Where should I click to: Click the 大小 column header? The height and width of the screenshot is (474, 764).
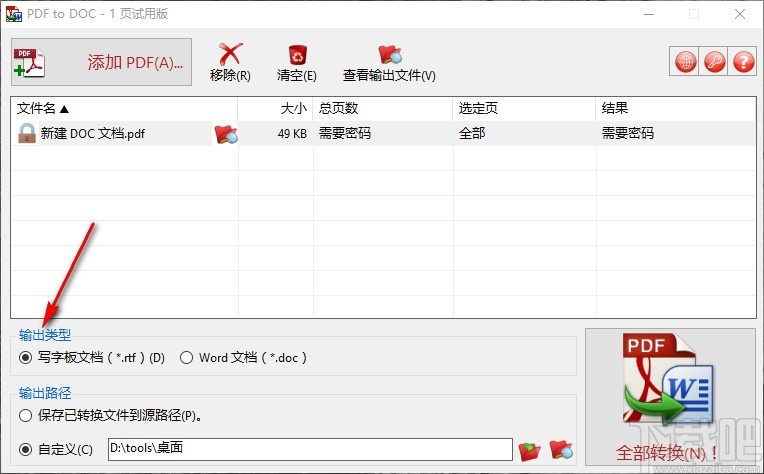(x=275, y=108)
